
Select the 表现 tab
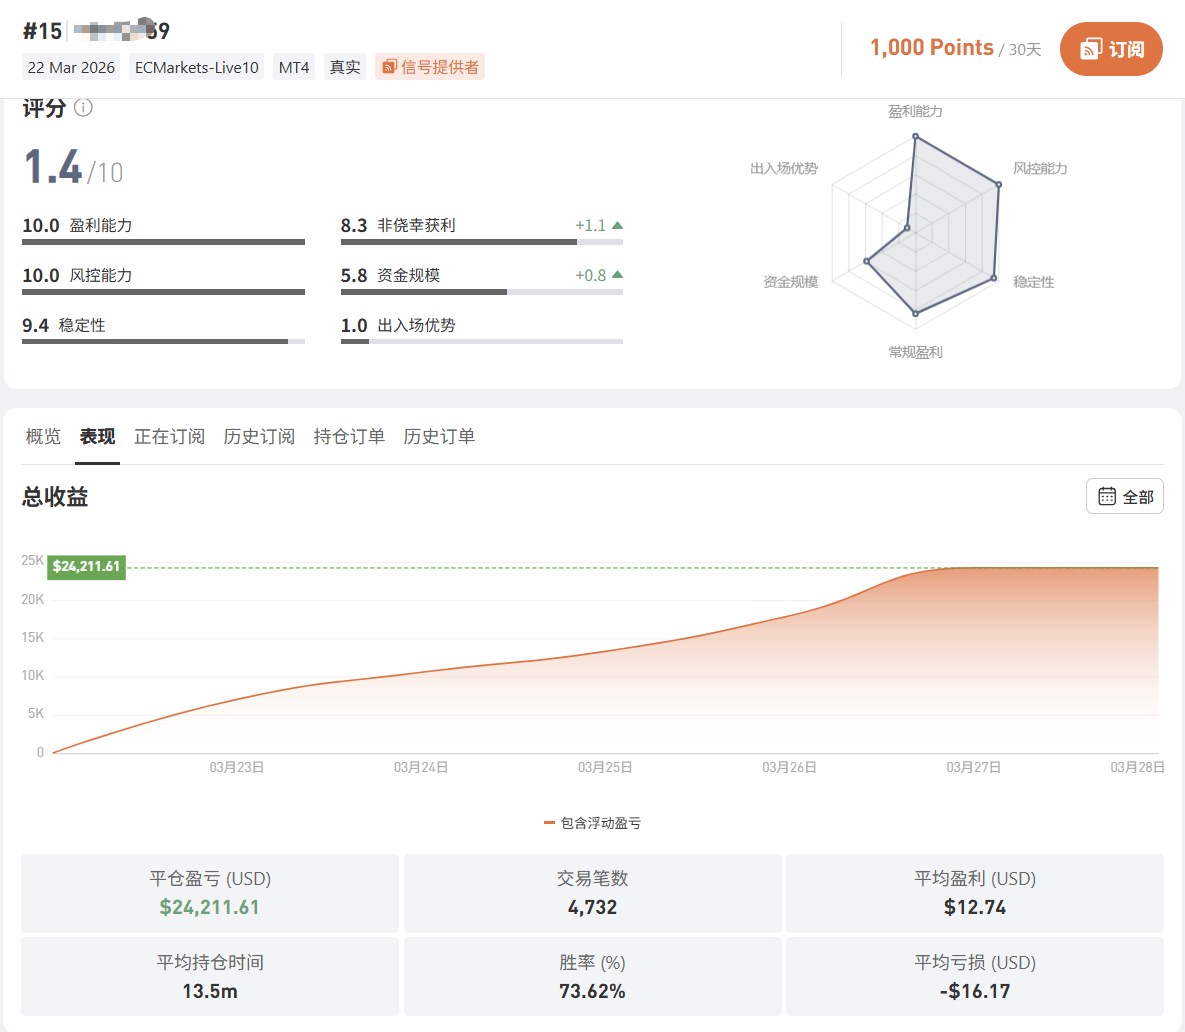[x=98, y=436]
